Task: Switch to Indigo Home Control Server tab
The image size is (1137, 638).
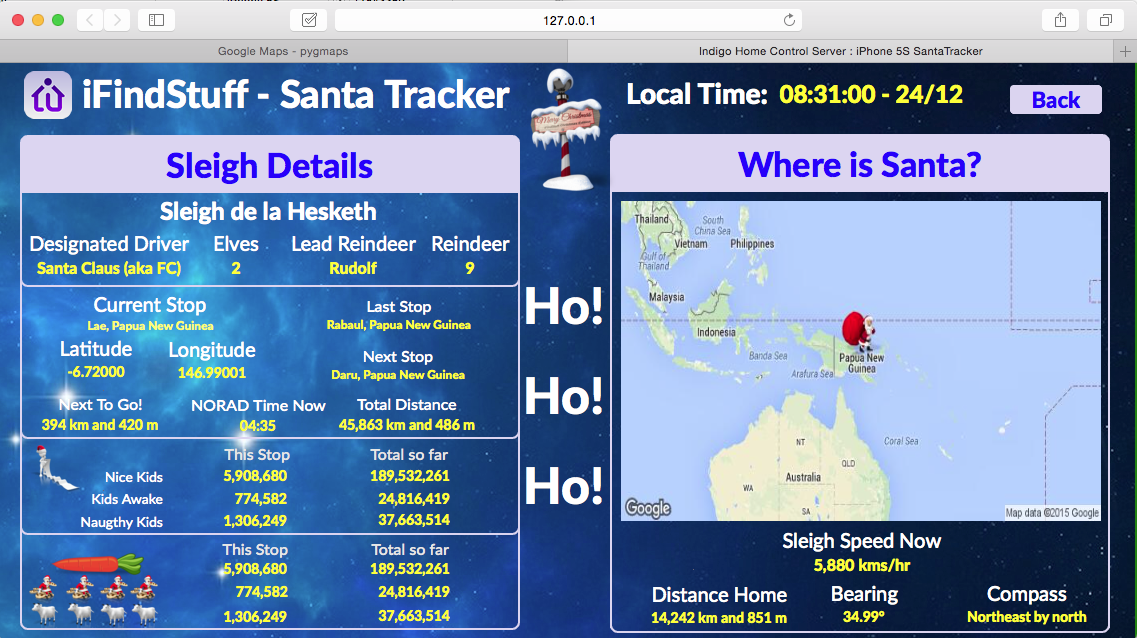Action: click(840, 51)
